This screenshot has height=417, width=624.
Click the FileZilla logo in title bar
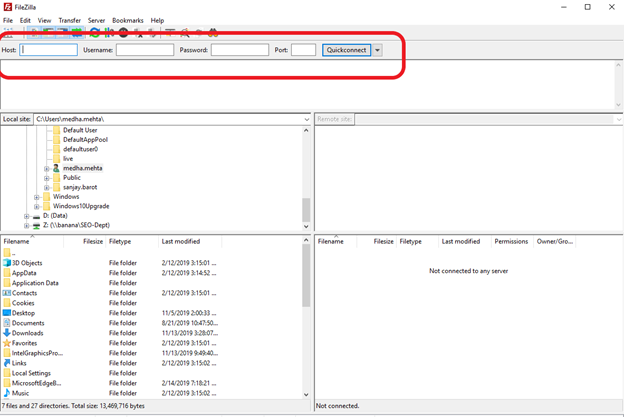(8, 7)
